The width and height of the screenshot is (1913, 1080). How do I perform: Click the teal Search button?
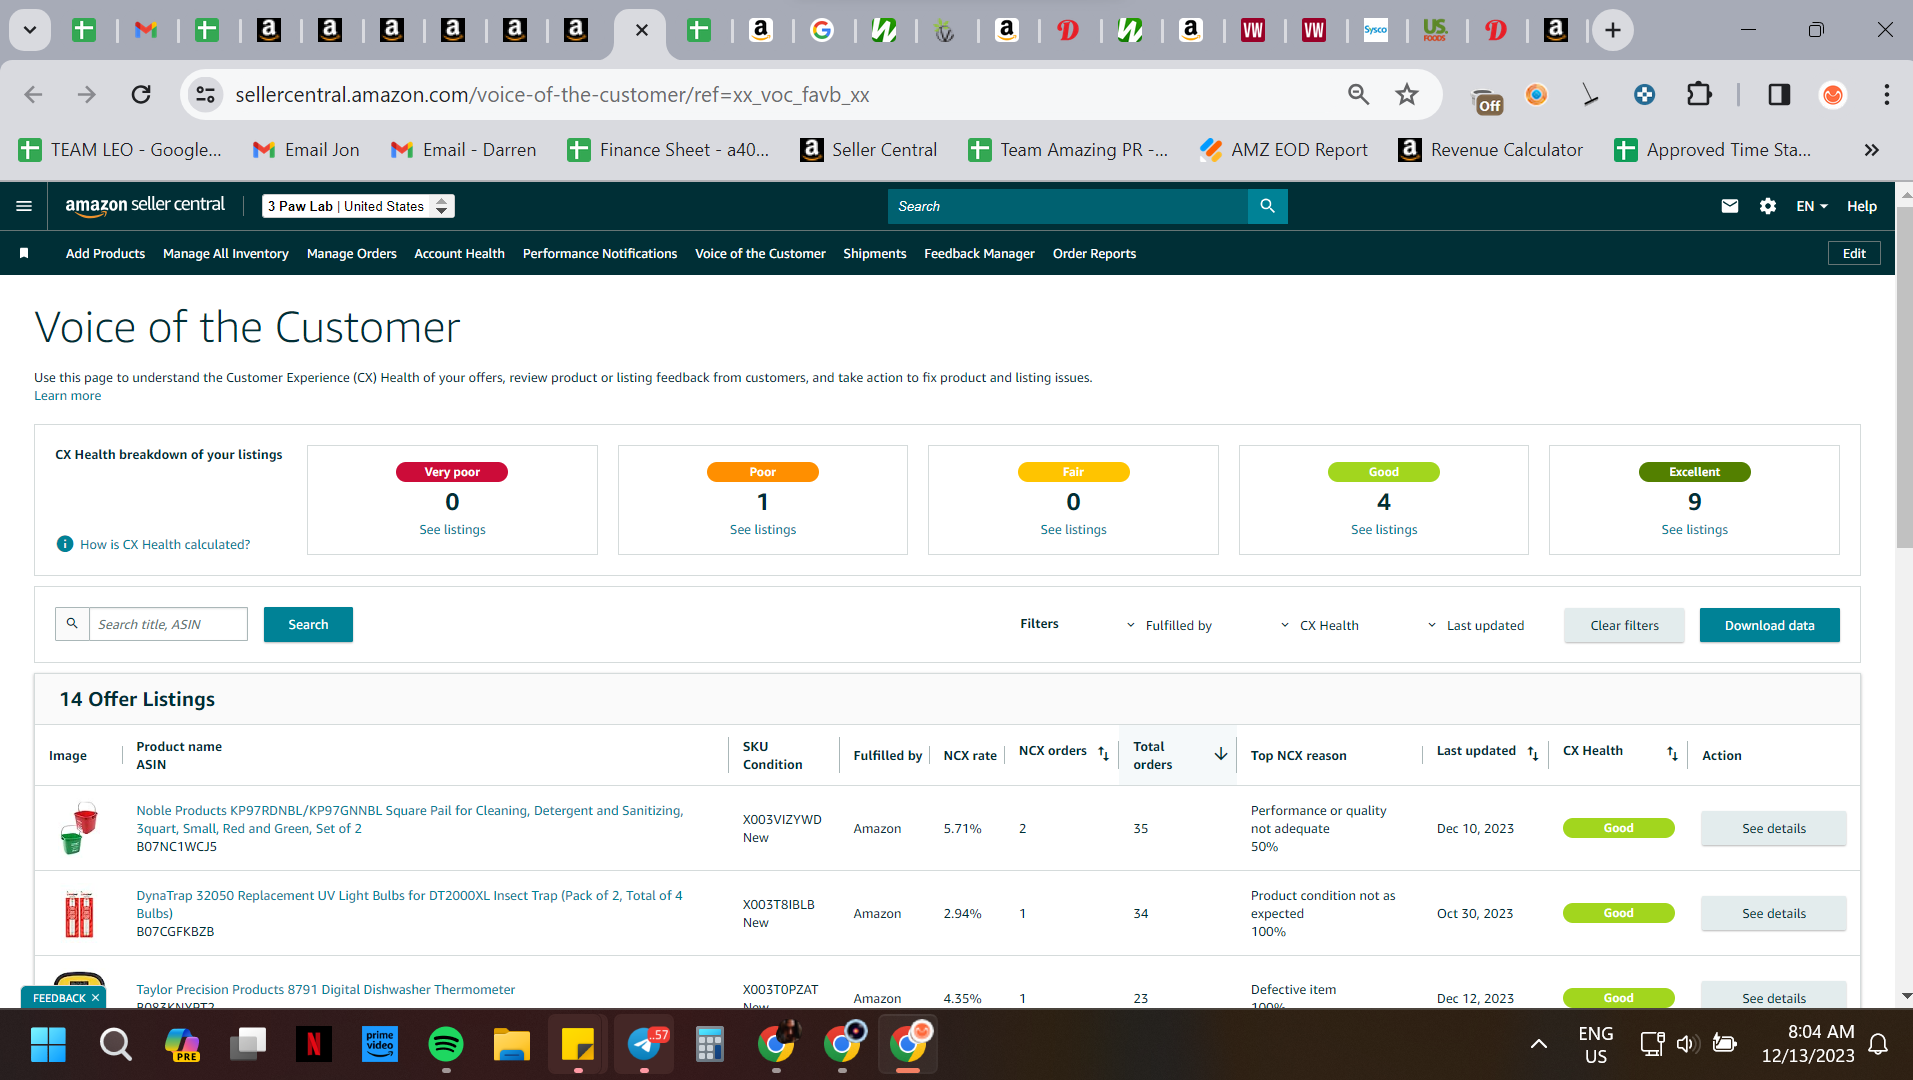click(x=308, y=624)
